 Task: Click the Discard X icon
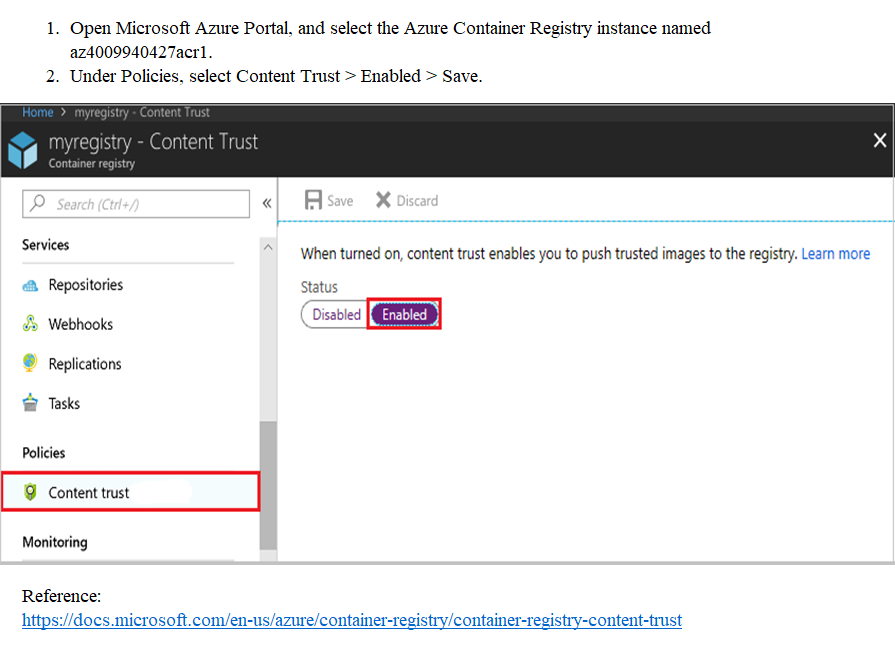point(383,200)
